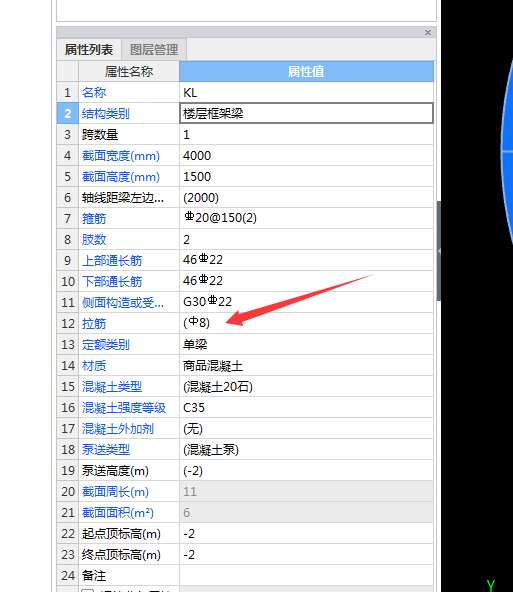Edit the 结构类别 field showing 楼层框架梁
The width and height of the screenshot is (513, 592).
pos(306,113)
